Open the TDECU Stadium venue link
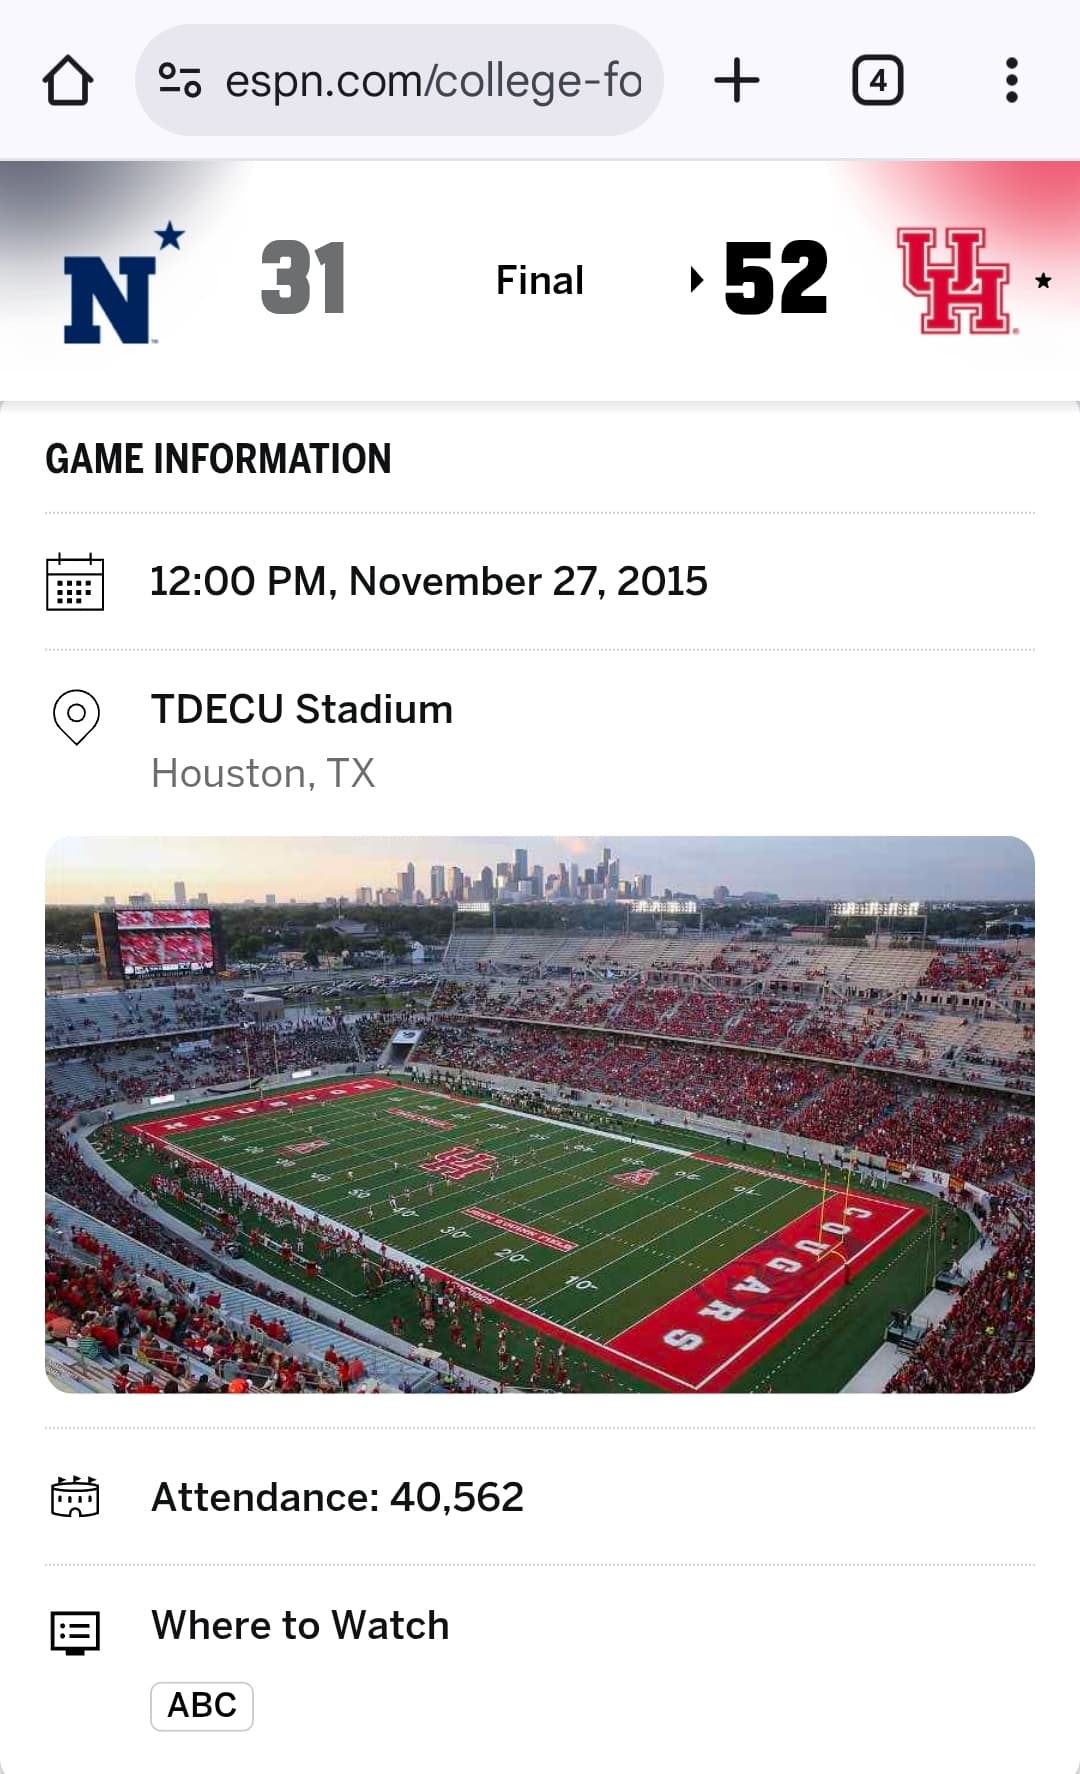The image size is (1080, 1774). pyautogui.click(x=302, y=709)
